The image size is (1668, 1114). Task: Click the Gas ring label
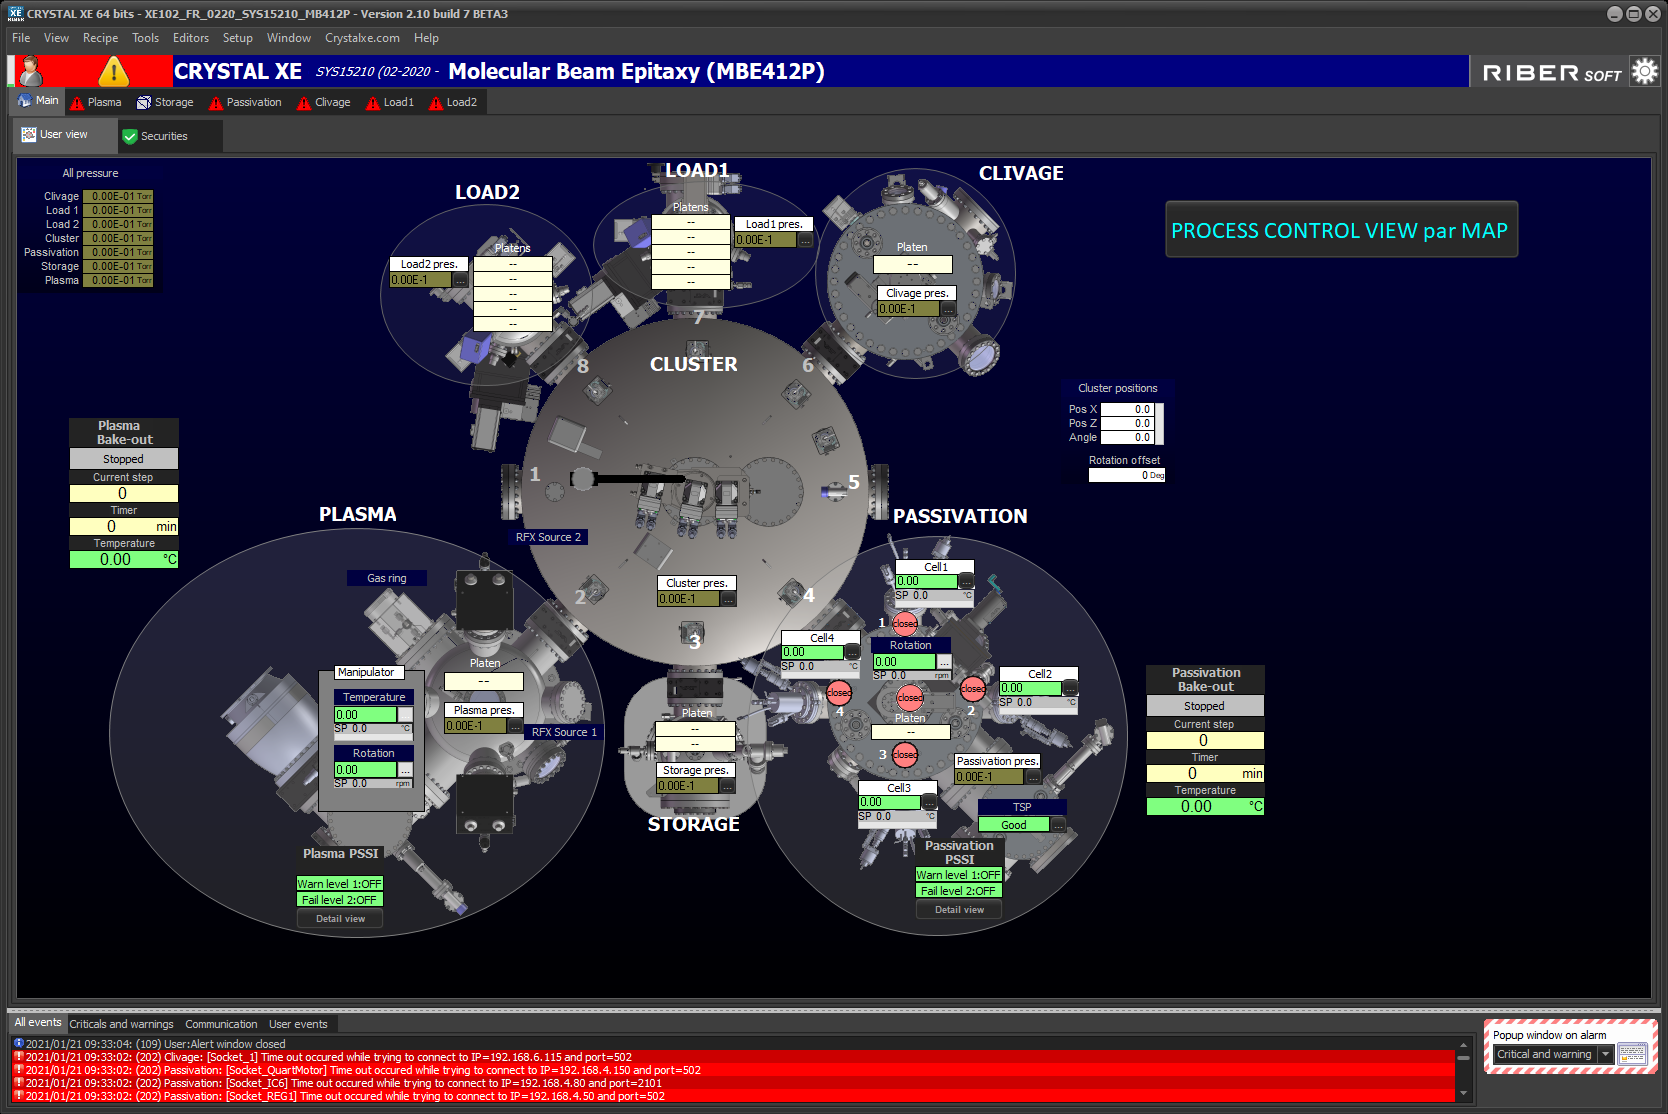pos(387,578)
